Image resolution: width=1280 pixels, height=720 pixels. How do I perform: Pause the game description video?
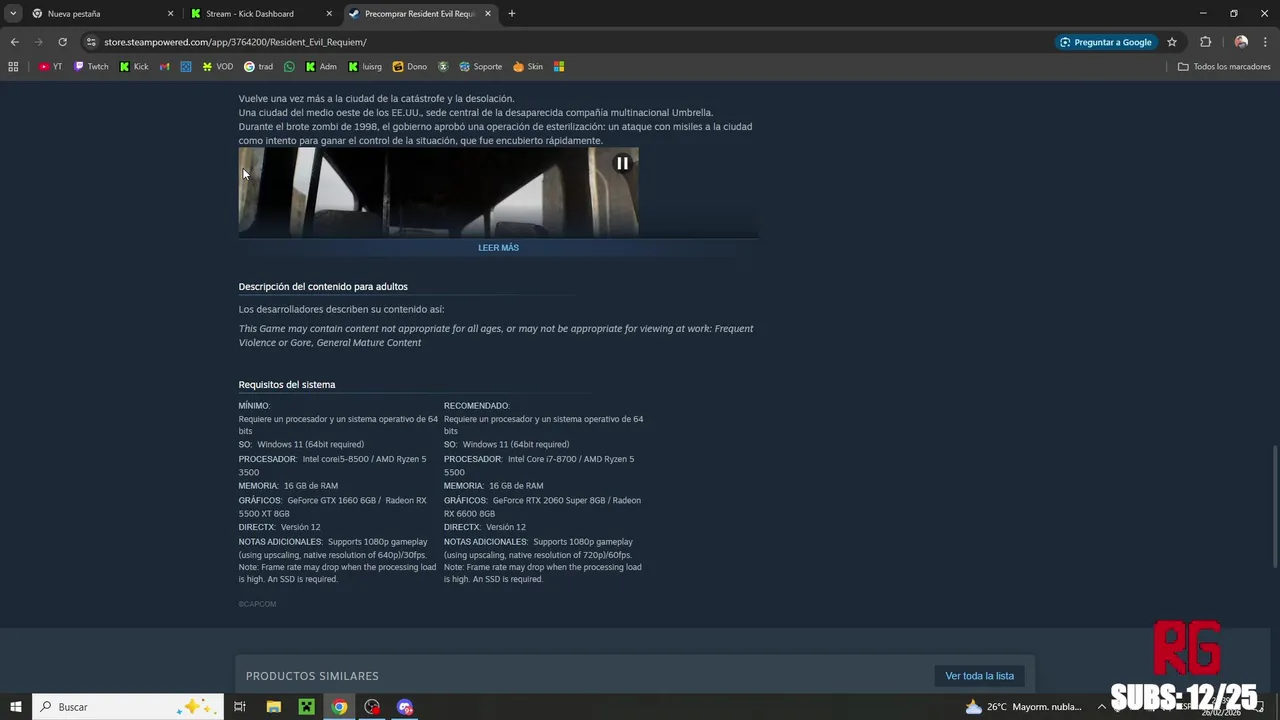click(x=622, y=163)
